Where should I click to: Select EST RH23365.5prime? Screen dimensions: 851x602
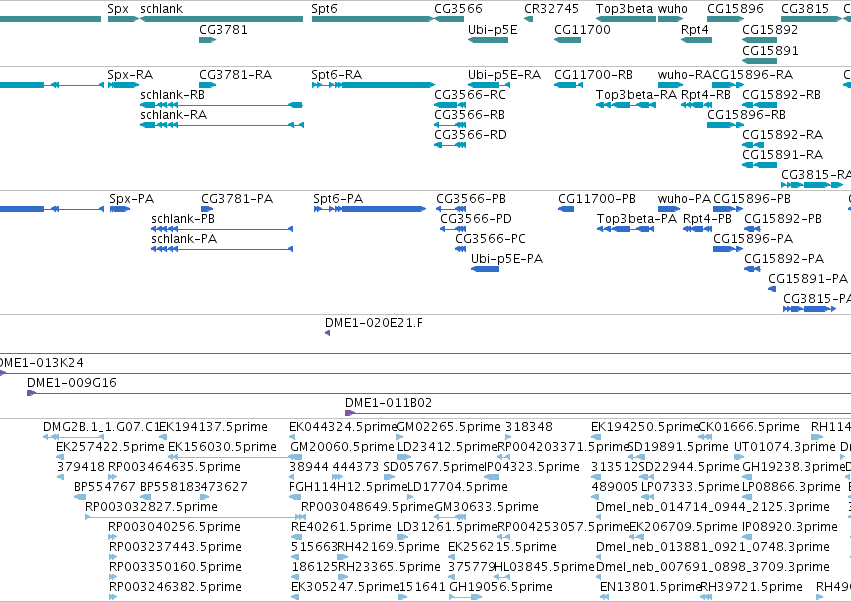pos(389,567)
